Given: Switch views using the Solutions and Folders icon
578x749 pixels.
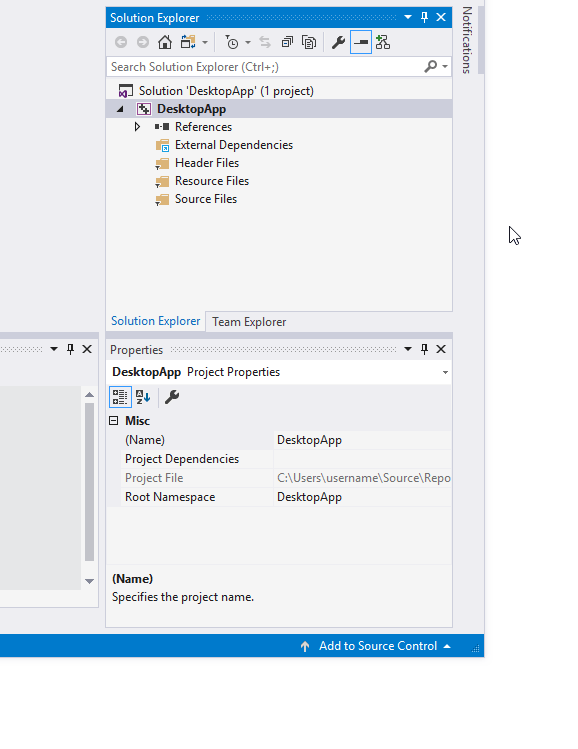Looking at the screenshot, I should tap(188, 43).
